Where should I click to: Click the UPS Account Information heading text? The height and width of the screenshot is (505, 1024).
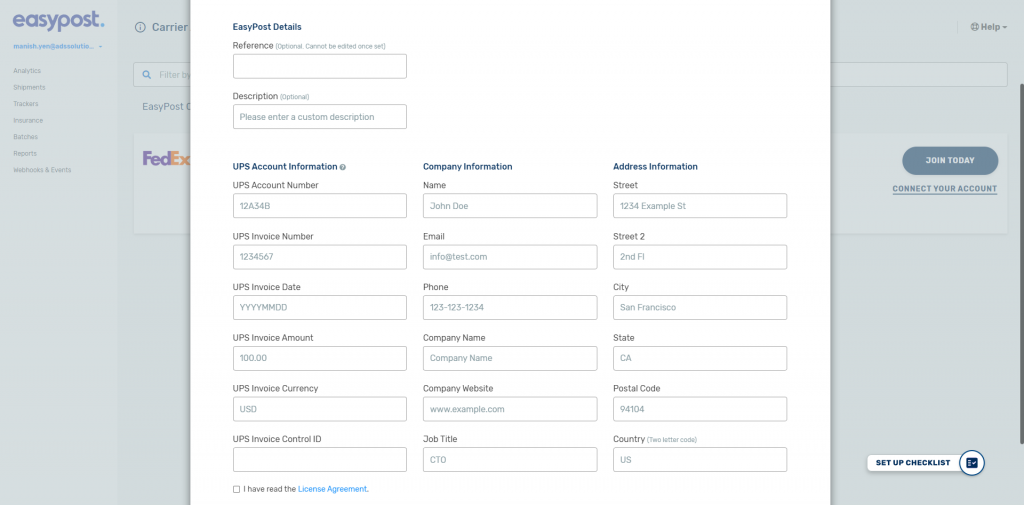tap(285, 167)
